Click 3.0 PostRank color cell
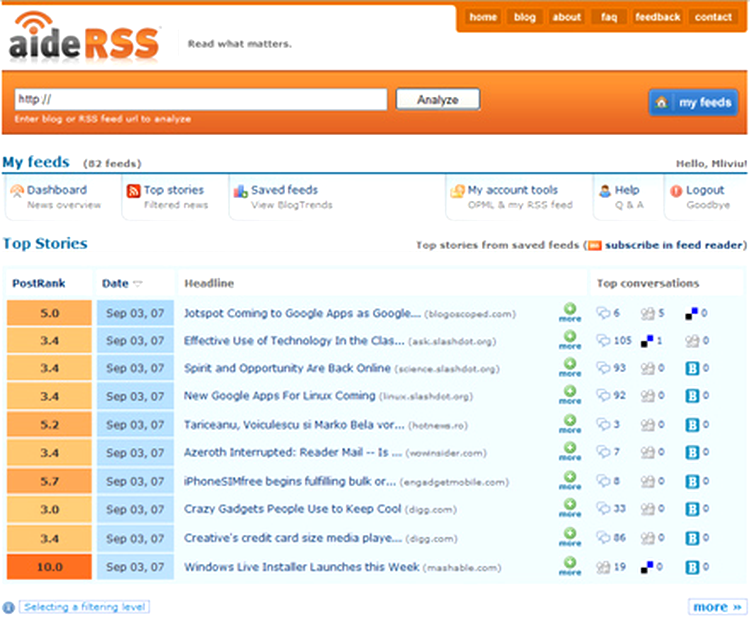The height and width of the screenshot is (624, 750). point(49,509)
